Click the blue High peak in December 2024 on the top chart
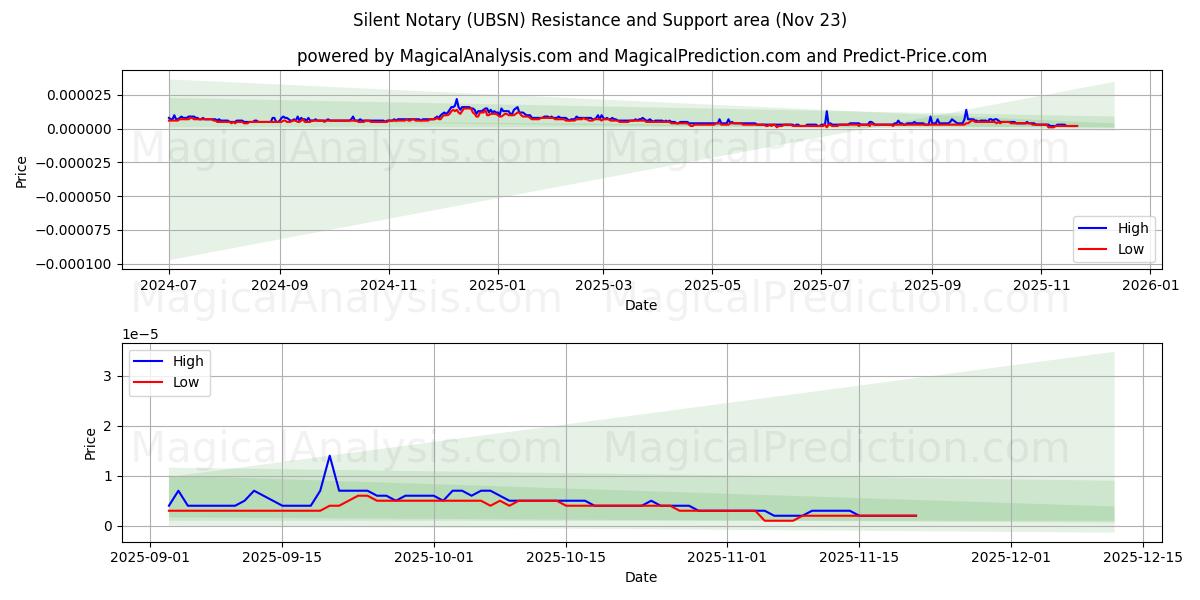Viewport: 1200px width, 600px height. click(x=457, y=100)
